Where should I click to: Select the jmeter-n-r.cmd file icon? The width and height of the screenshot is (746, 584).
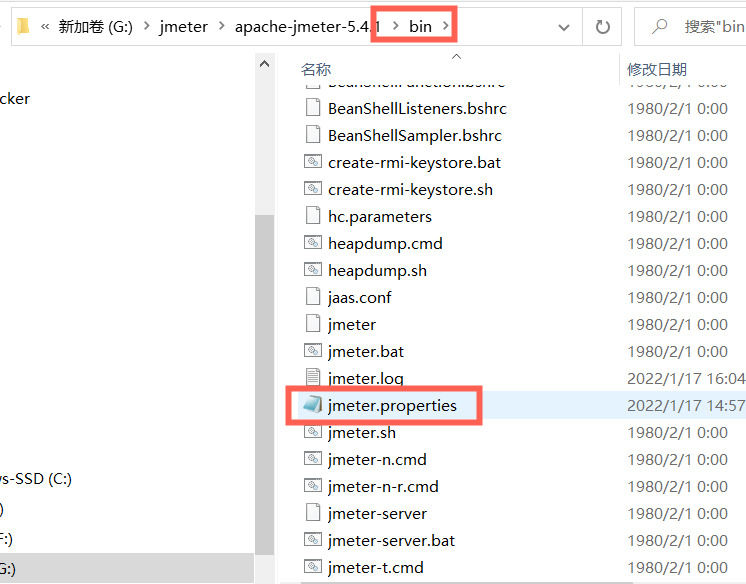pyautogui.click(x=313, y=485)
